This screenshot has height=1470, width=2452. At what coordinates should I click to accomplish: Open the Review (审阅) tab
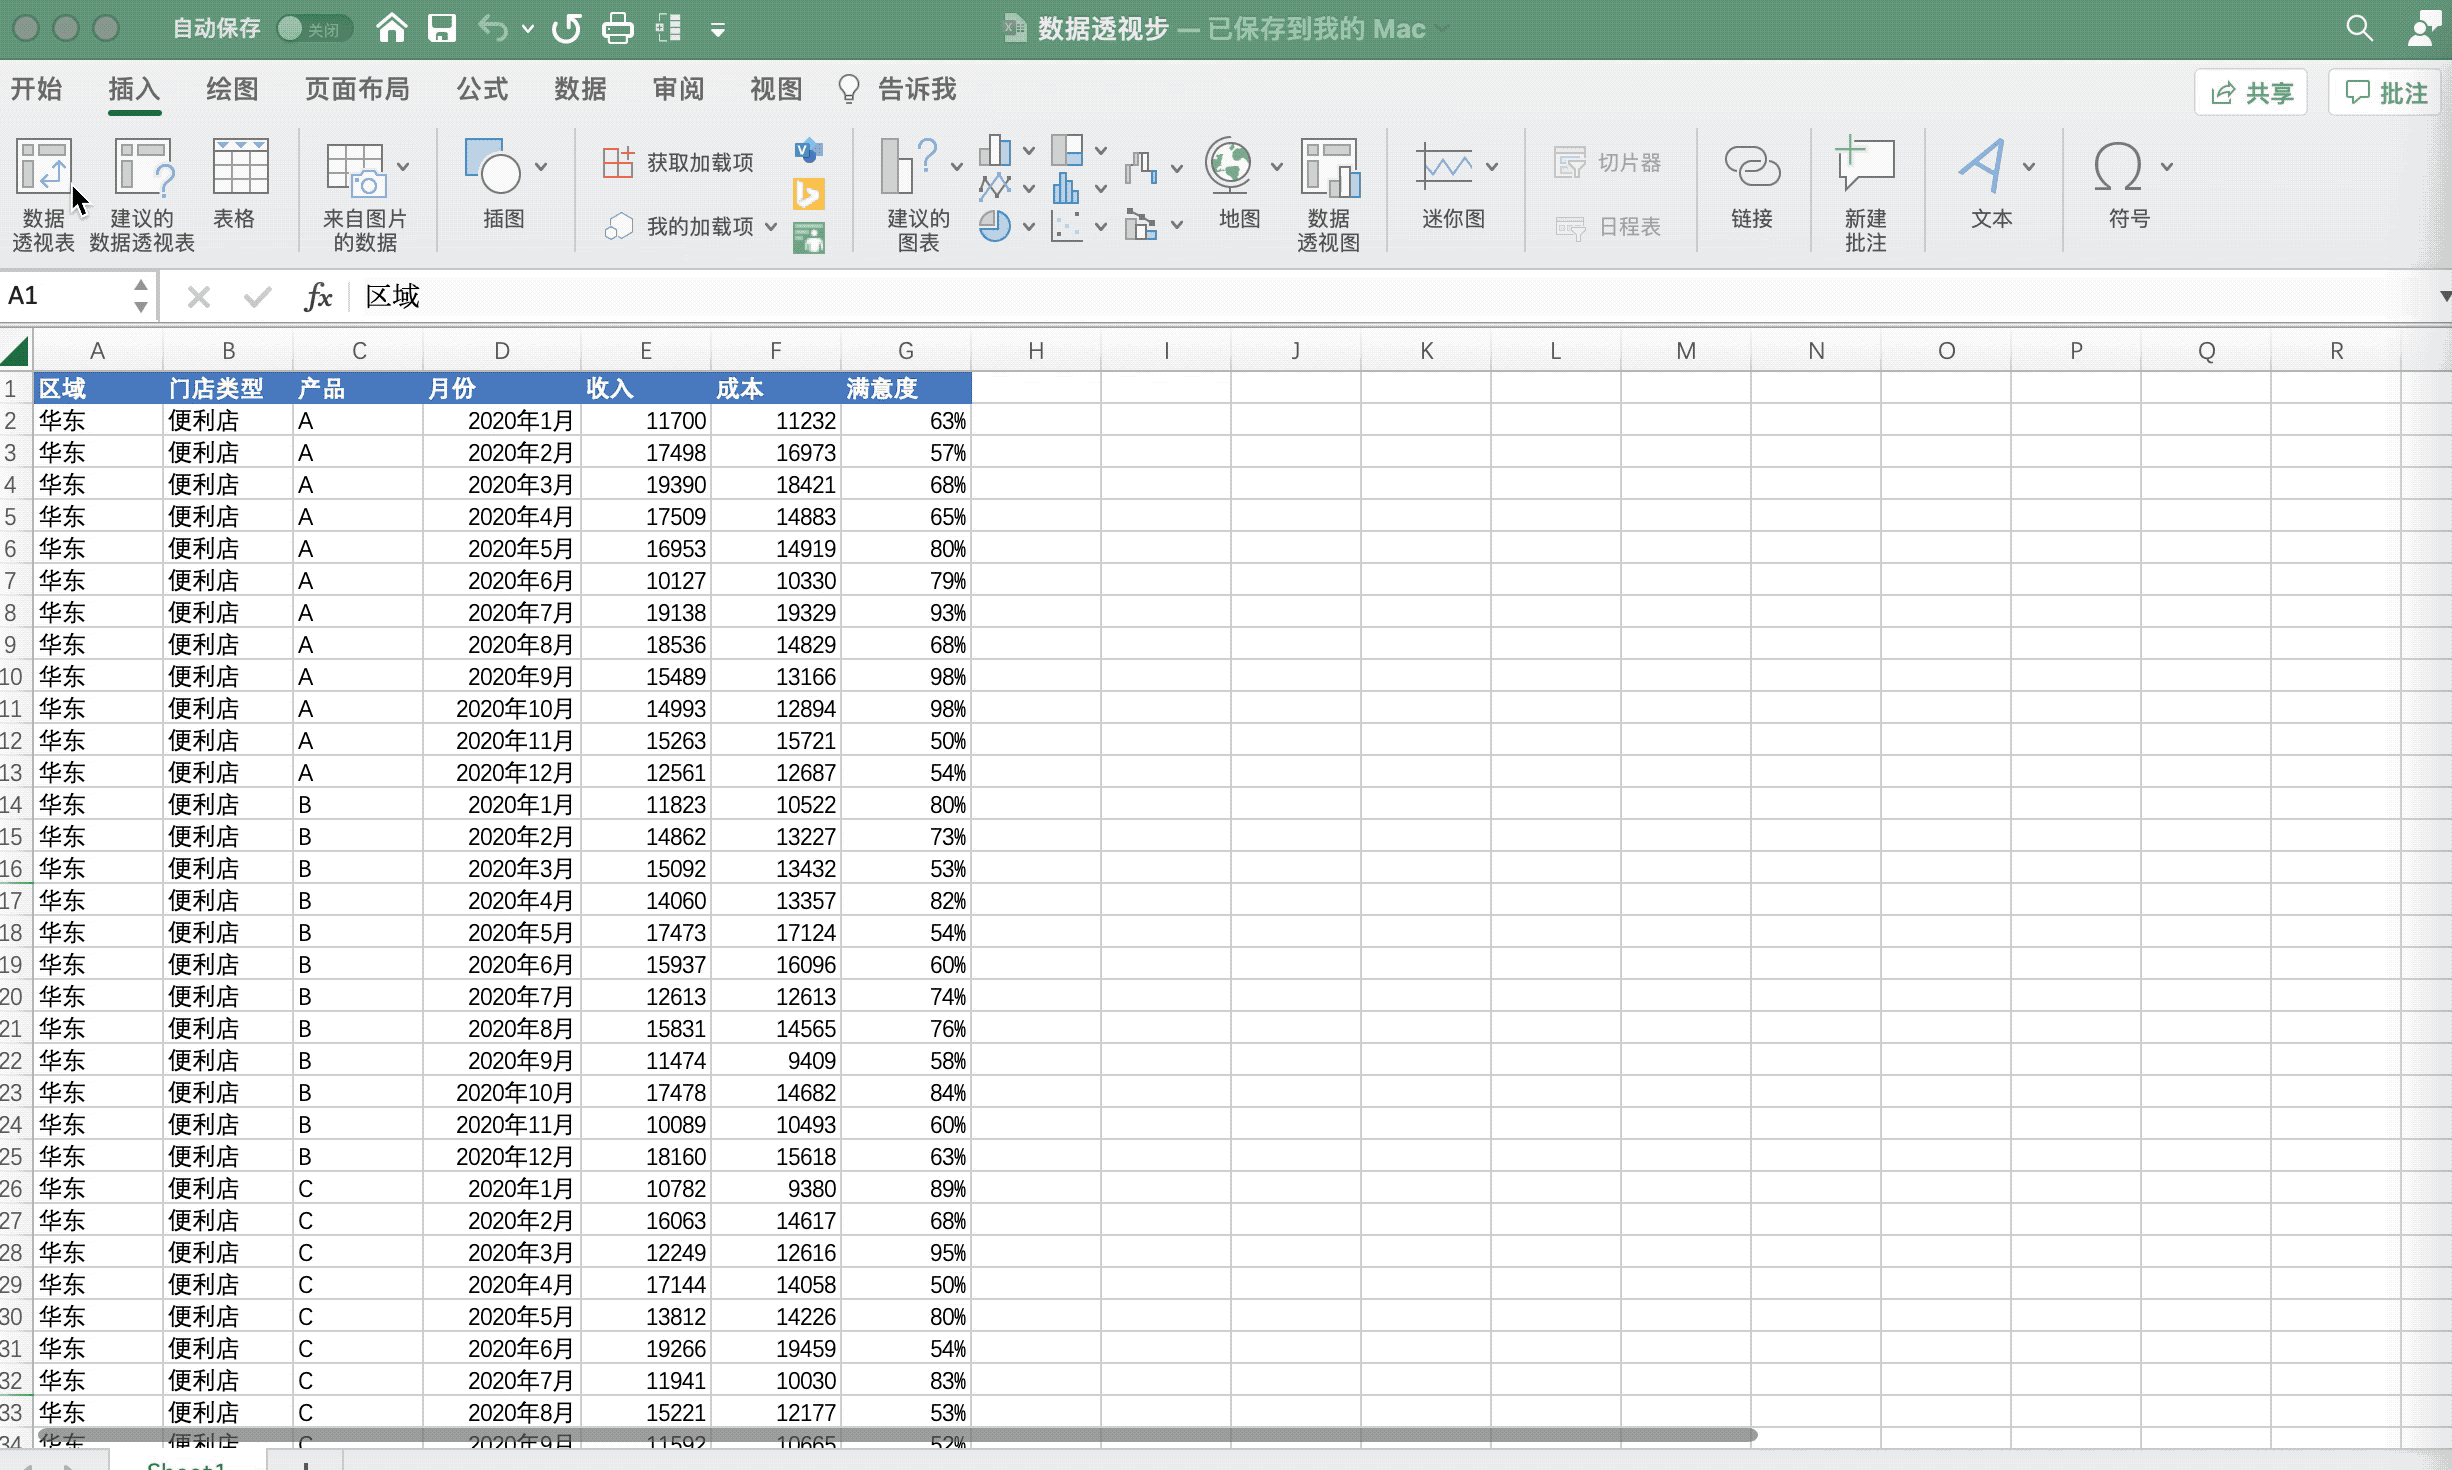point(678,89)
